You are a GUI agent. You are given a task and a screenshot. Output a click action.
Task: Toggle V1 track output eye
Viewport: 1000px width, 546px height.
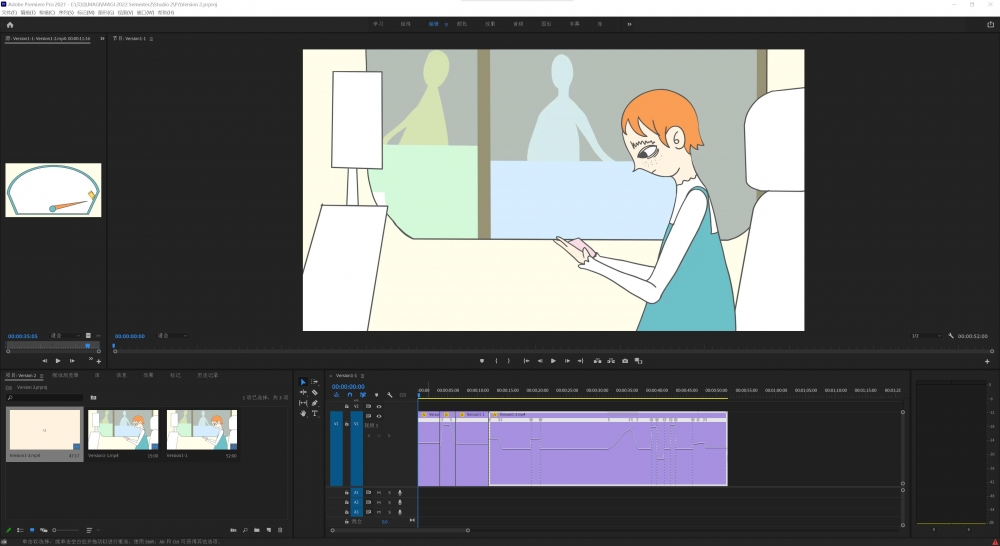click(379, 416)
